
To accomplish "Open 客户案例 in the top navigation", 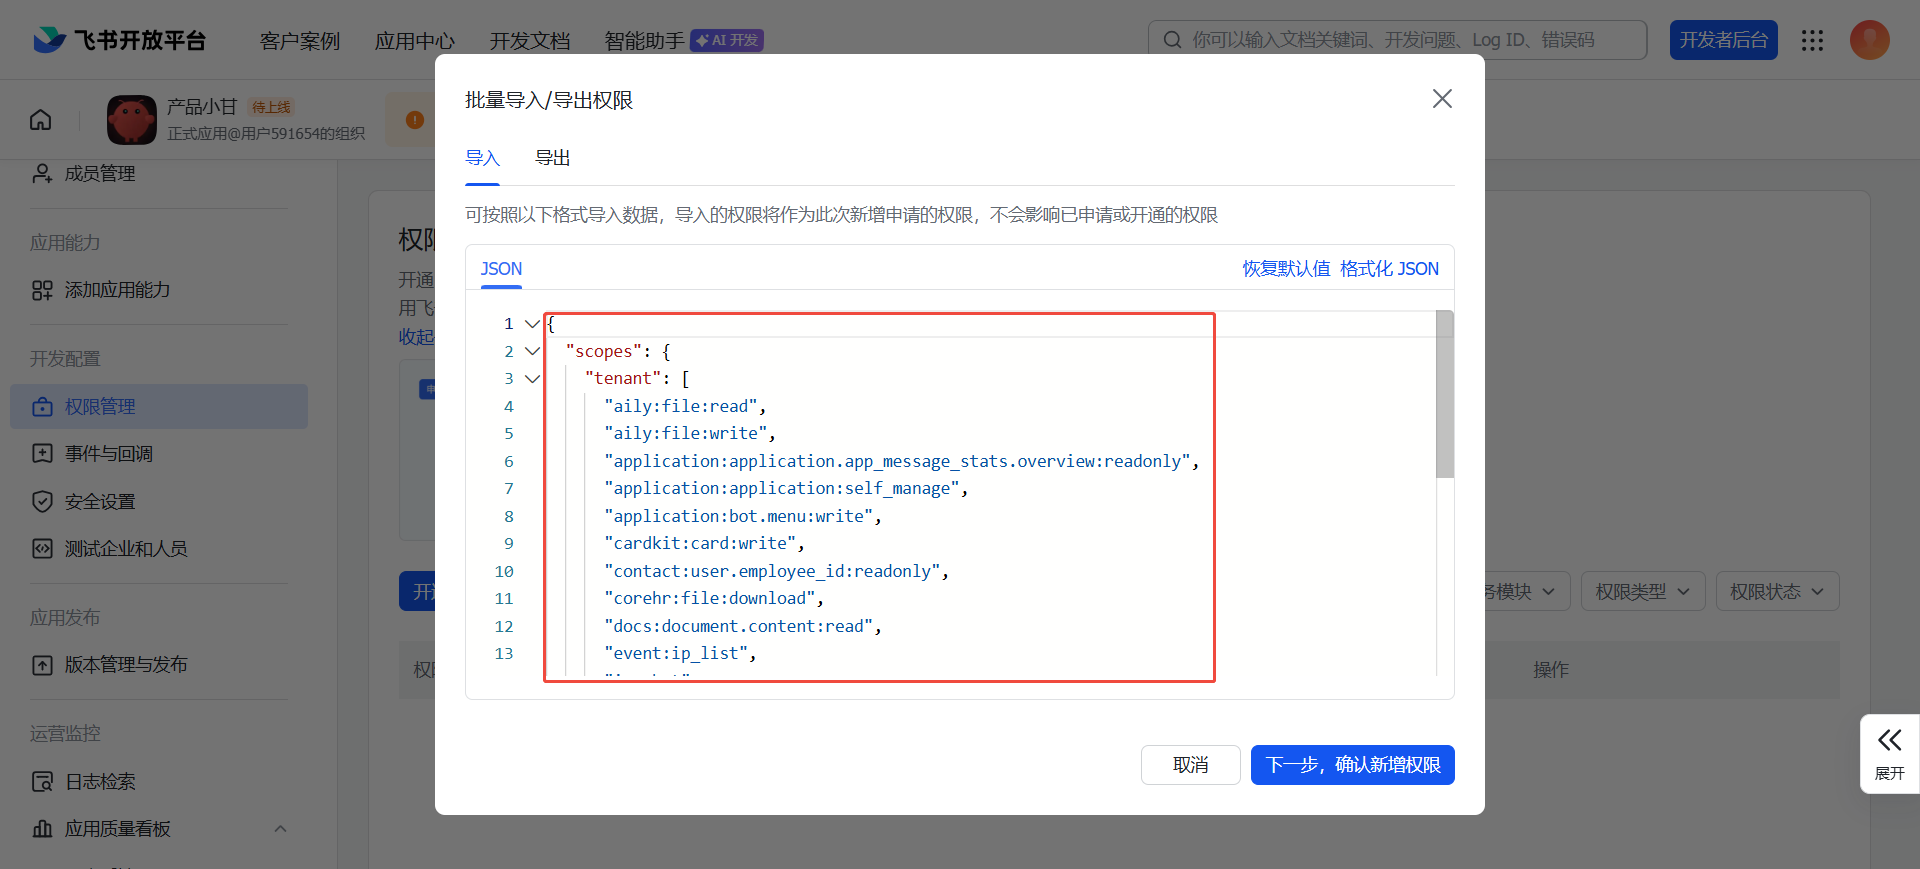I will click(300, 41).
